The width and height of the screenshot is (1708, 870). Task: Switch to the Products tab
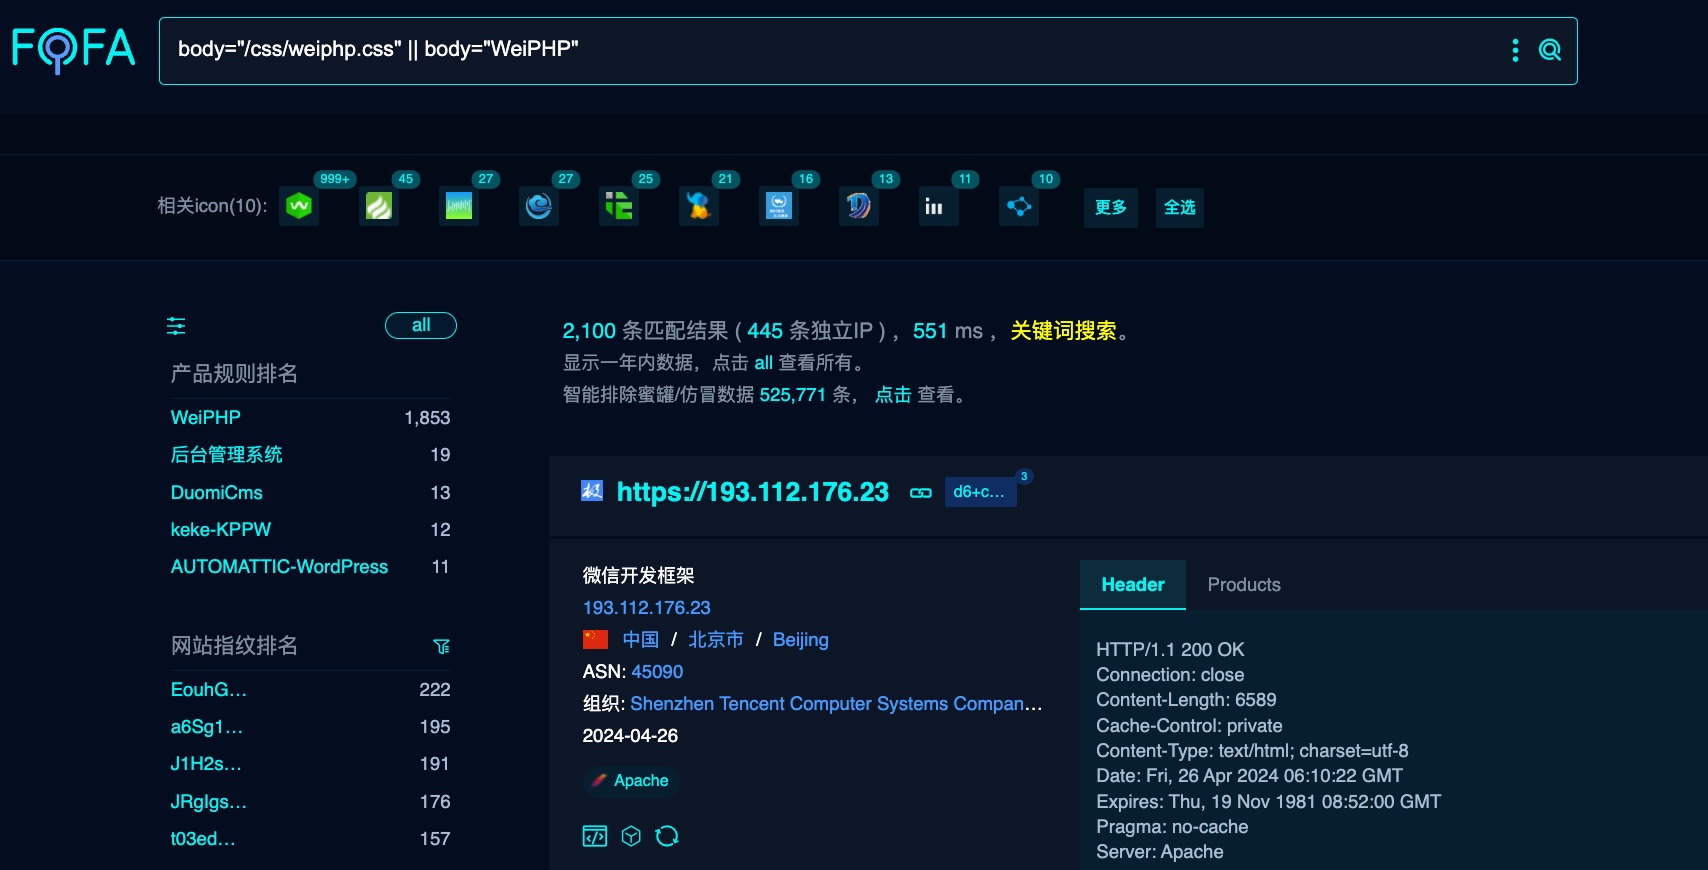(1244, 585)
